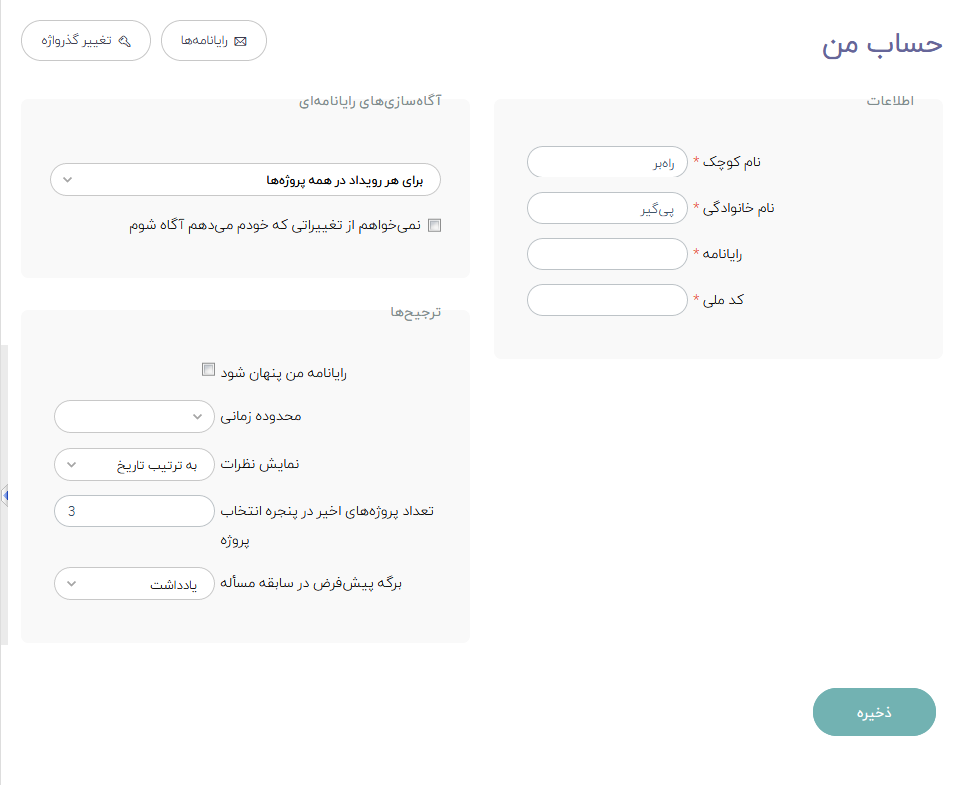Open the نمایش نظرات dropdown
Screen dimensions: 963x785
[x=134, y=464]
